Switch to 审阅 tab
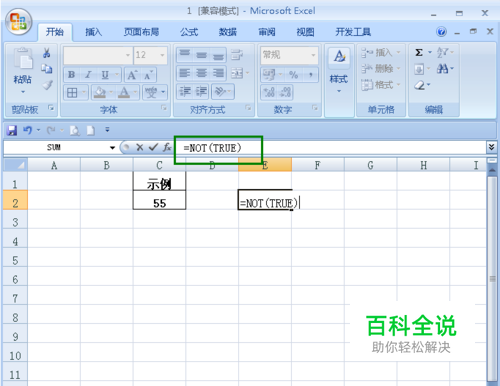 point(267,32)
